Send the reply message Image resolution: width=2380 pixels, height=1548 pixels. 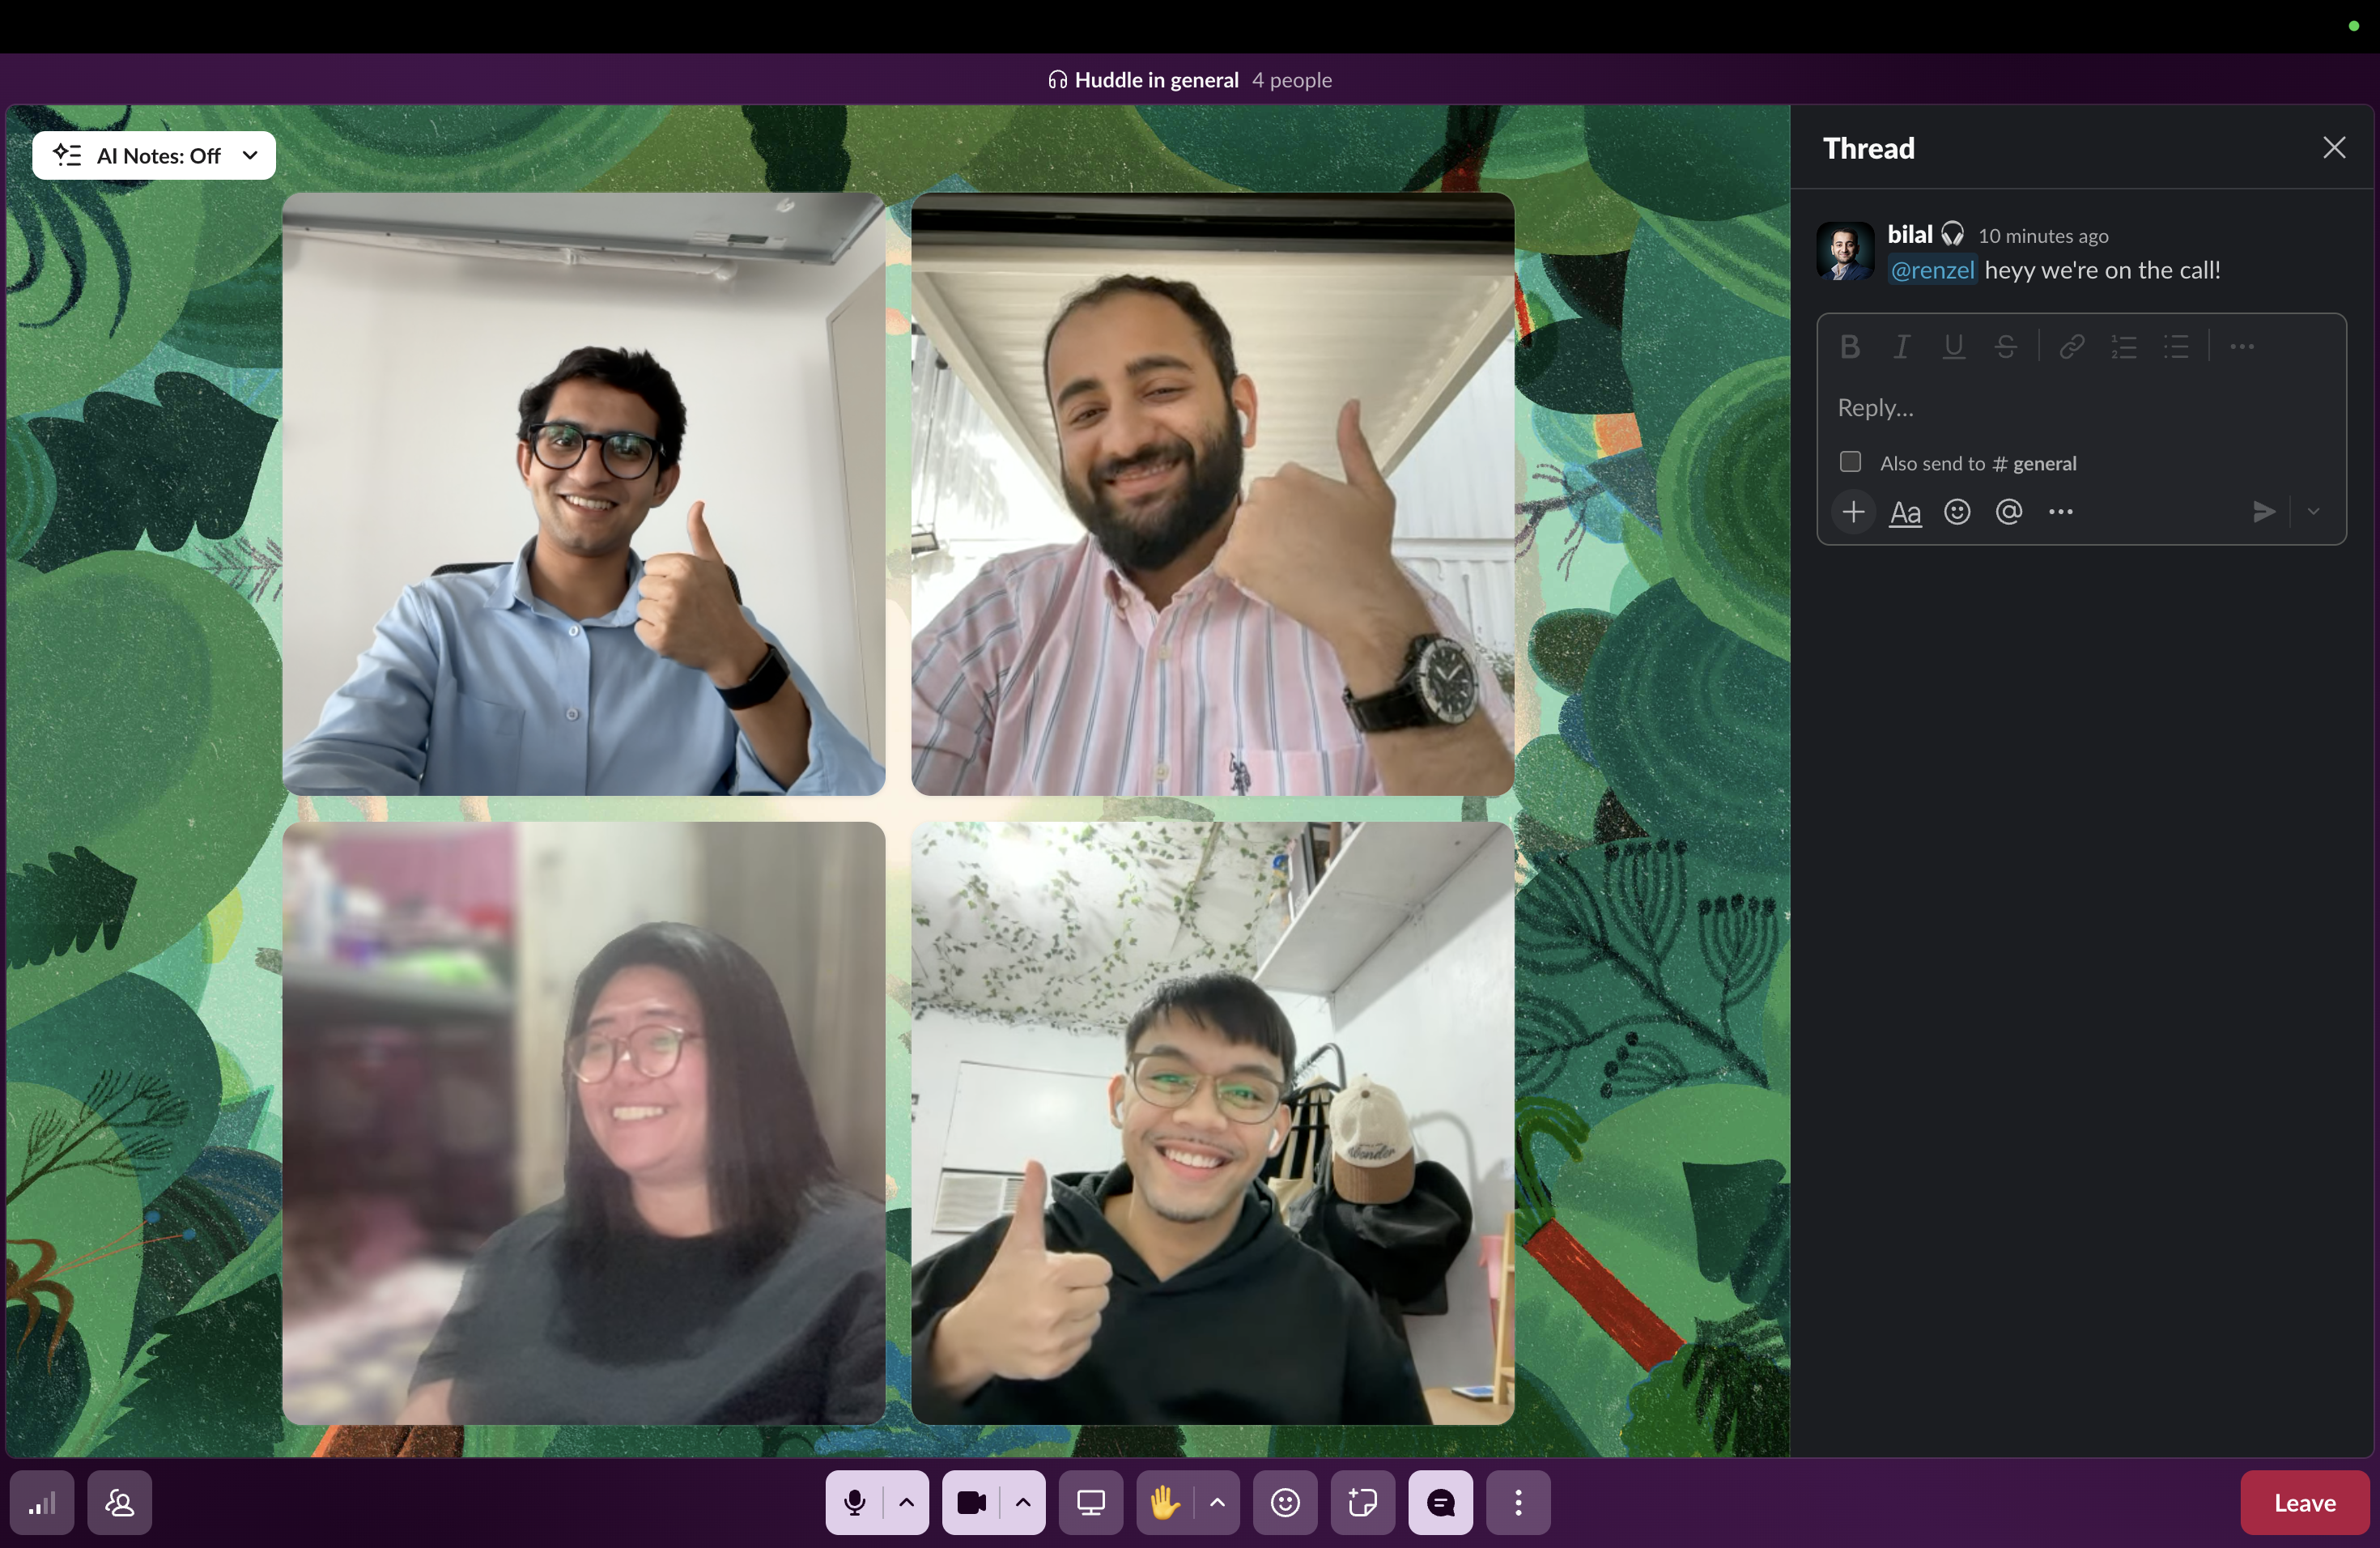pos(2264,512)
